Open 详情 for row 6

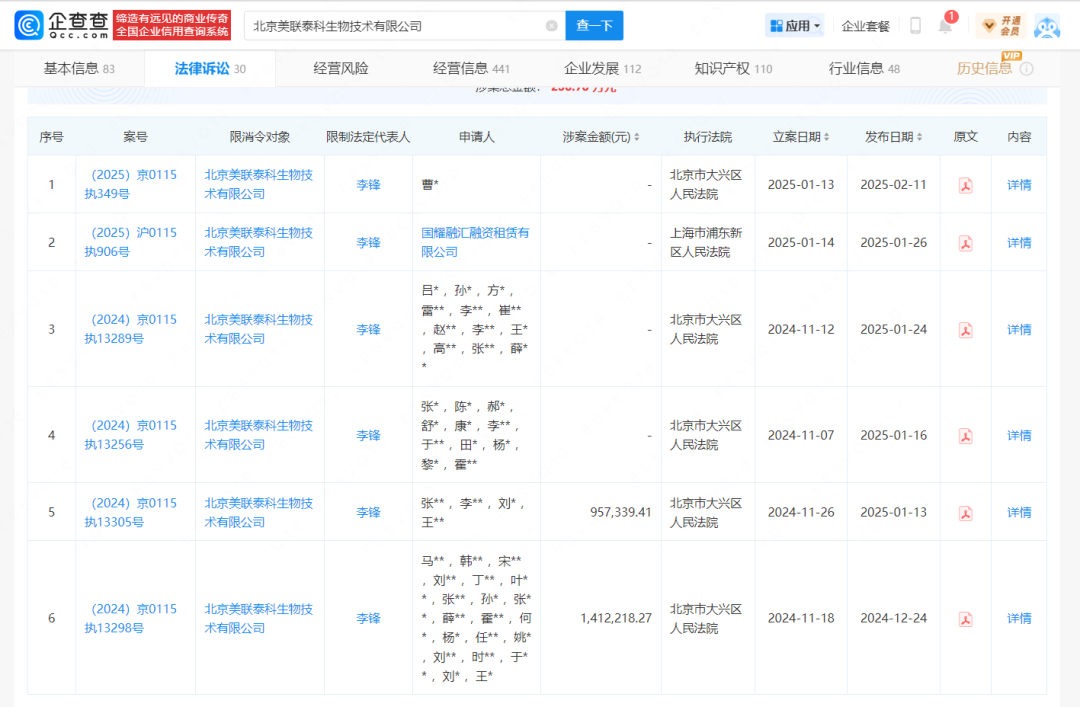click(1019, 618)
